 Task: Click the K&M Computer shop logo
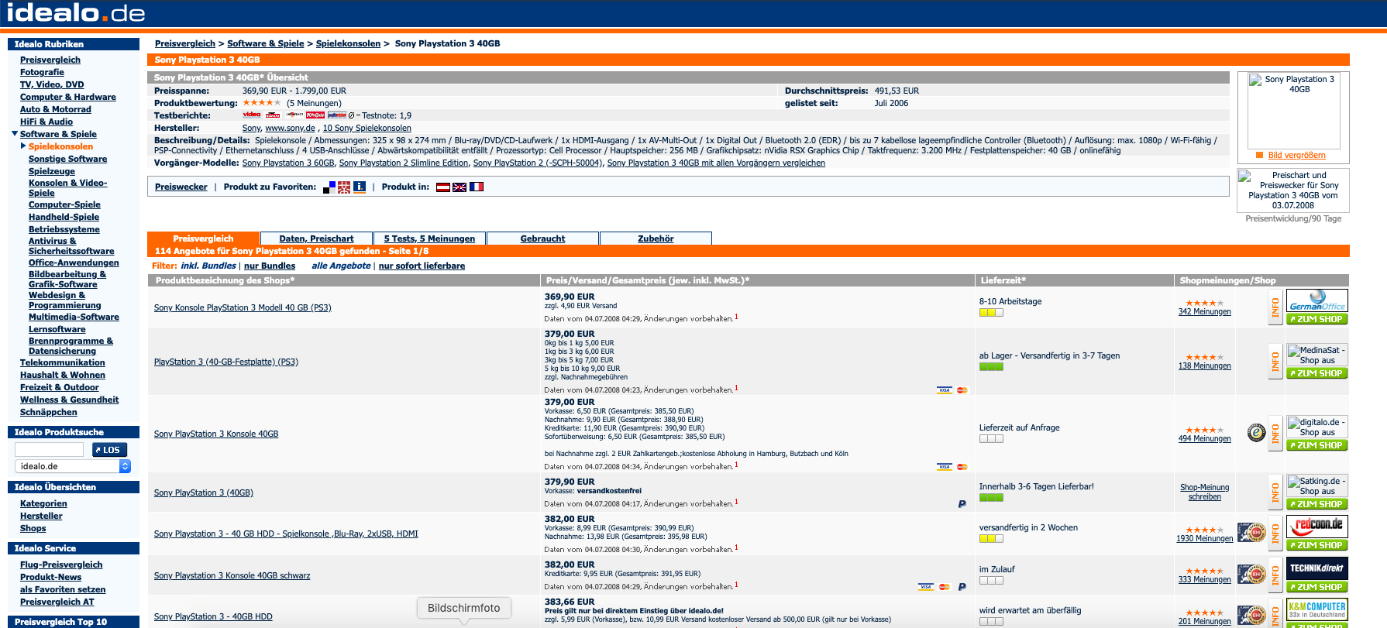(x=1317, y=610)
